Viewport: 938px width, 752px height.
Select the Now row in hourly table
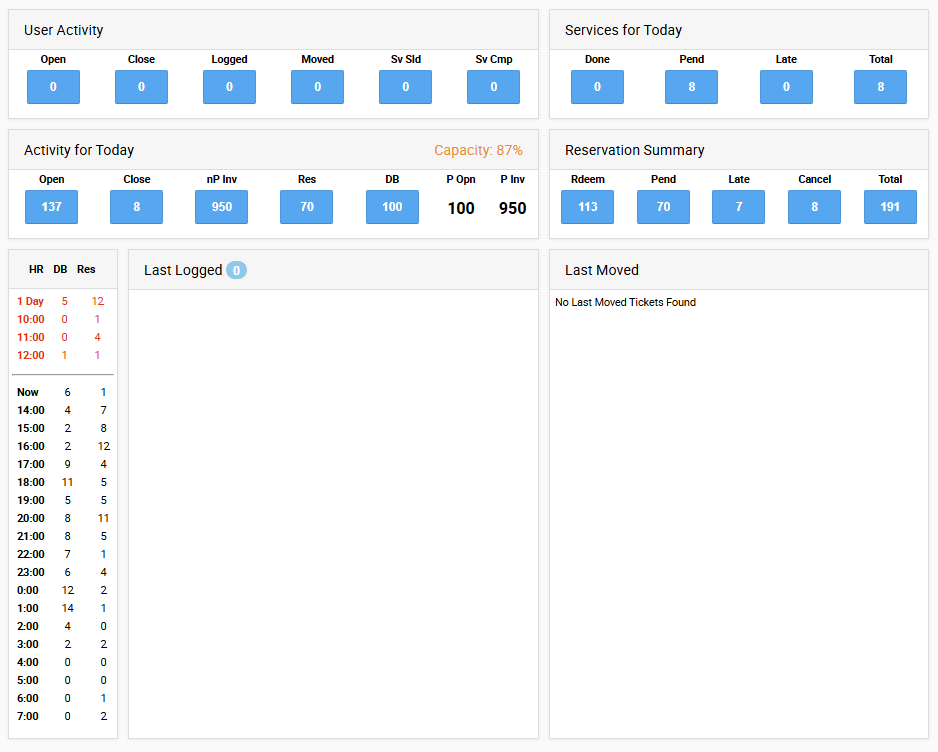(x=28, y=392)
